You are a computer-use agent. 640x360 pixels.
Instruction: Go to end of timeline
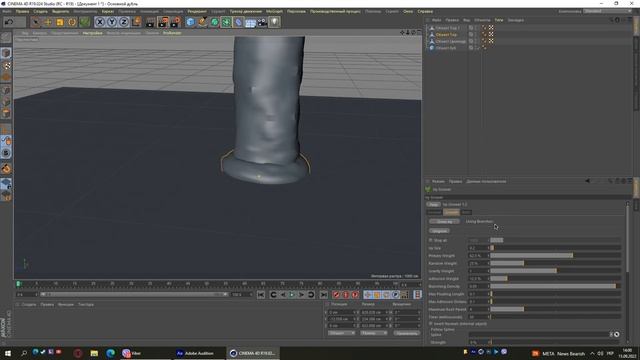point(323,294)
